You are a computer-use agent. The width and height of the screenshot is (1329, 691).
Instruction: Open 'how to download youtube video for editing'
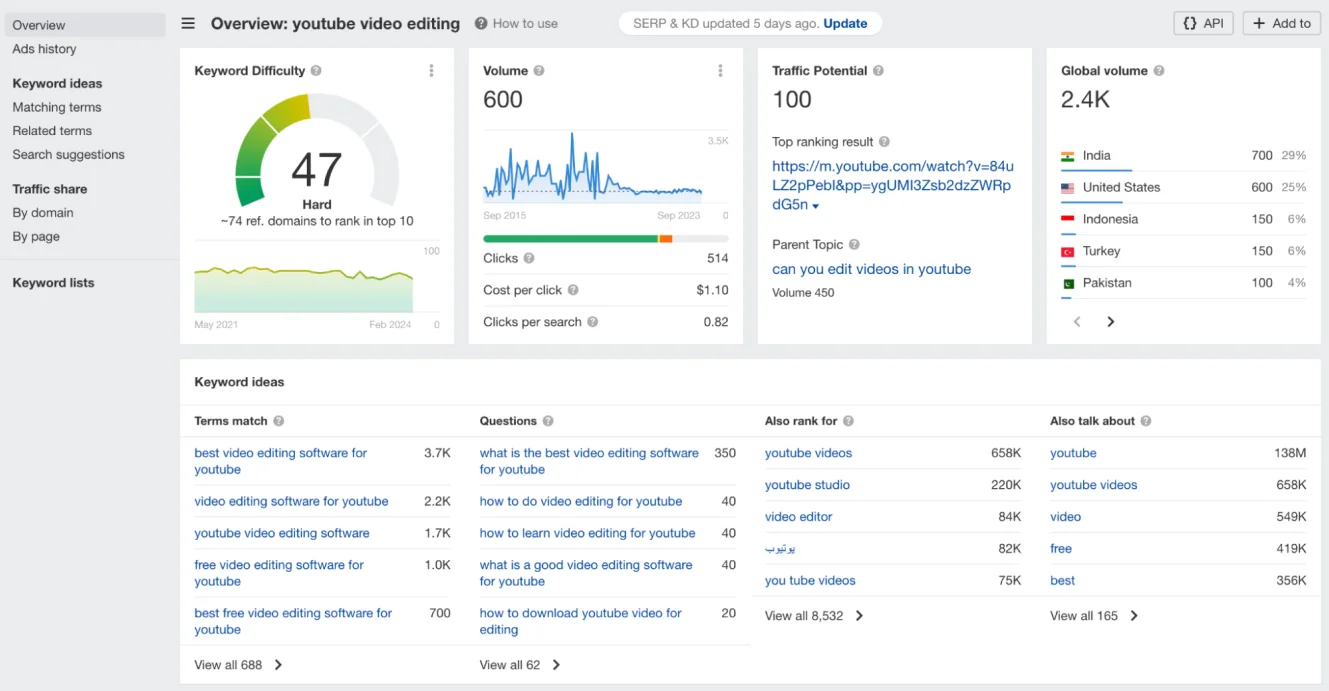coord(580,621)
